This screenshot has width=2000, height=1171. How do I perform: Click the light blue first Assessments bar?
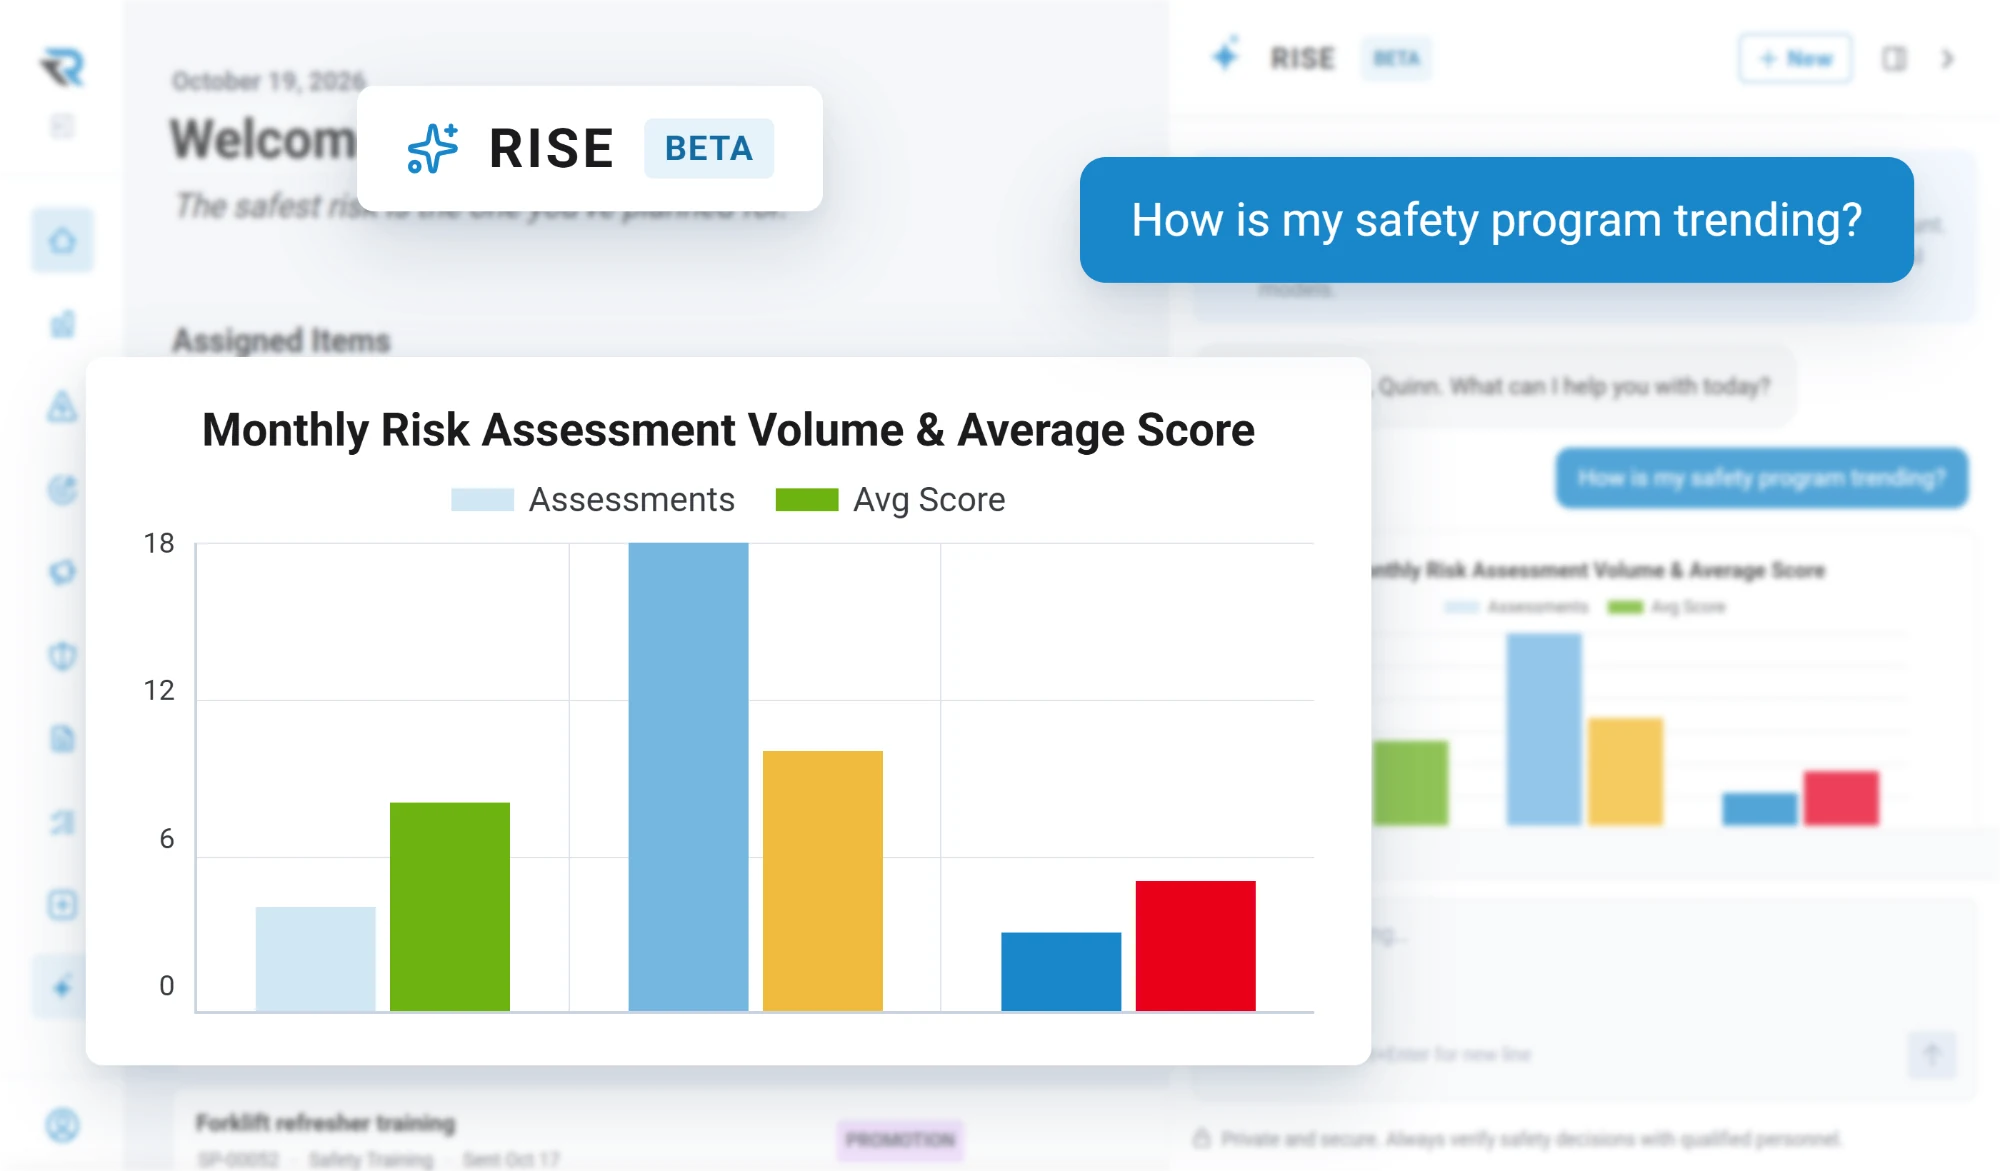point(315,959)
